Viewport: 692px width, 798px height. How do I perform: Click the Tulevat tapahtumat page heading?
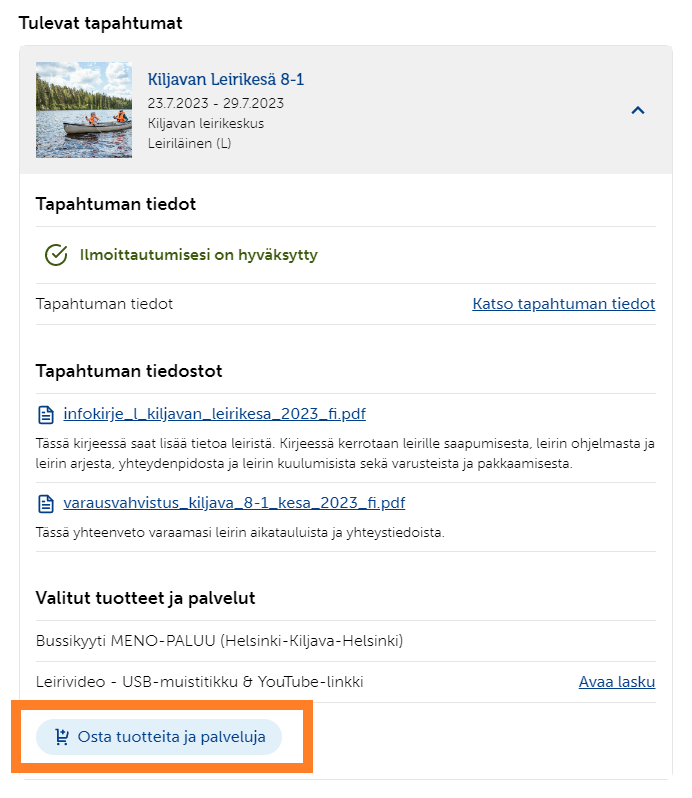click(100, 23)
